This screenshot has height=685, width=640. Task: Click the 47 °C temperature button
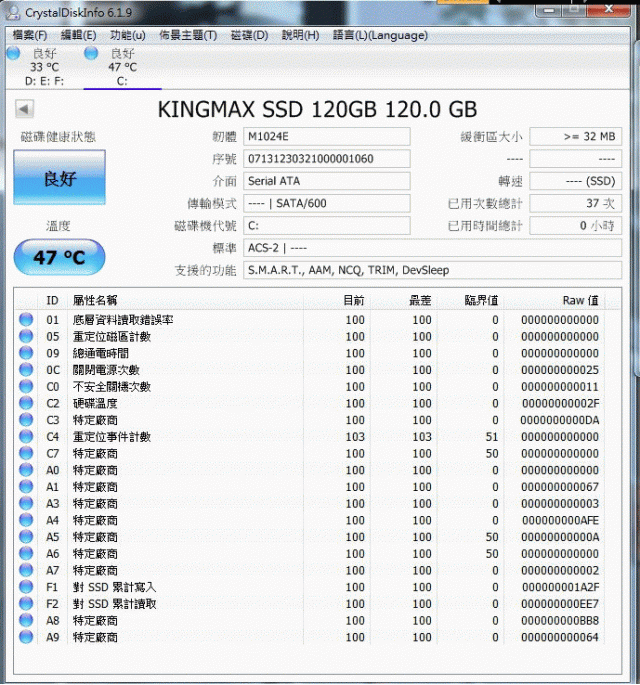click(x=59, y=257)
